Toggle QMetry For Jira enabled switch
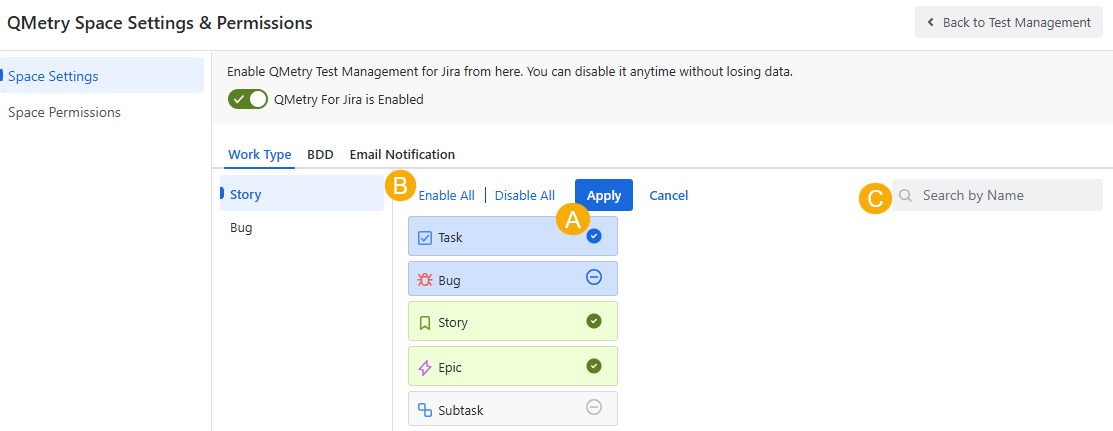Image resolution: width=1113 pixels, height=431 pixels. [248, 99]
